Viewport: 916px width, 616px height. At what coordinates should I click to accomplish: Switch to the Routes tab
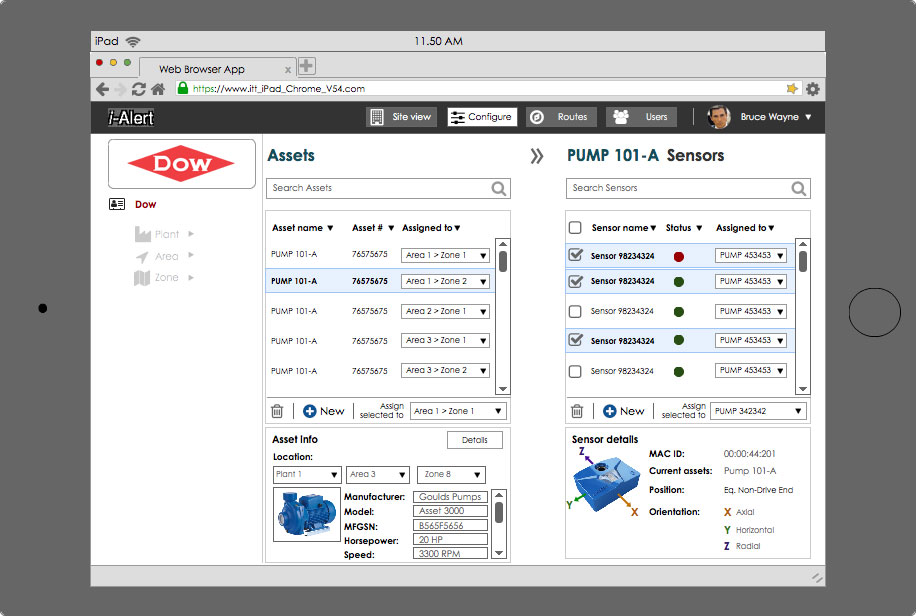click(562, 117)
